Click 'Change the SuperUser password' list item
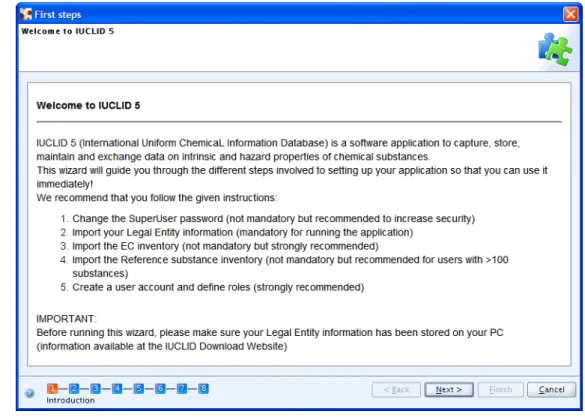The image size is (585, 417). point(273,219)
